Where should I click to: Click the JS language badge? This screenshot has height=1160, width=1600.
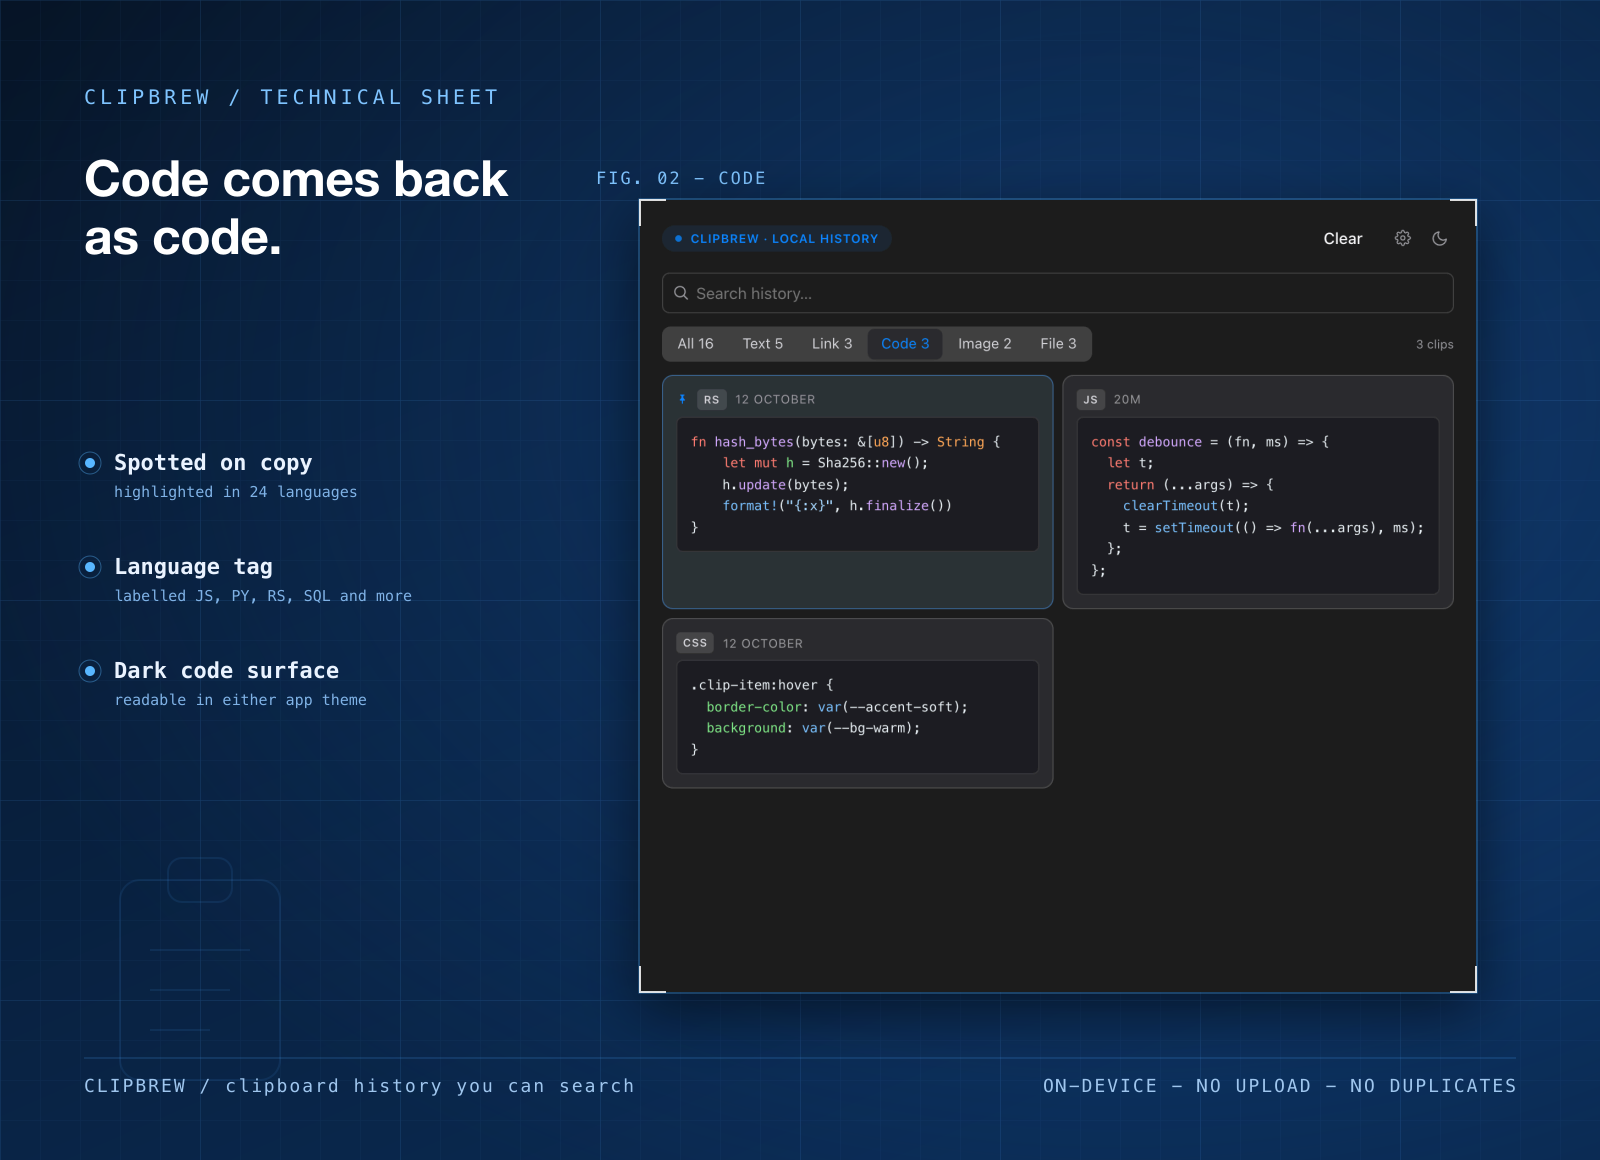click(x=1090, y=399)
